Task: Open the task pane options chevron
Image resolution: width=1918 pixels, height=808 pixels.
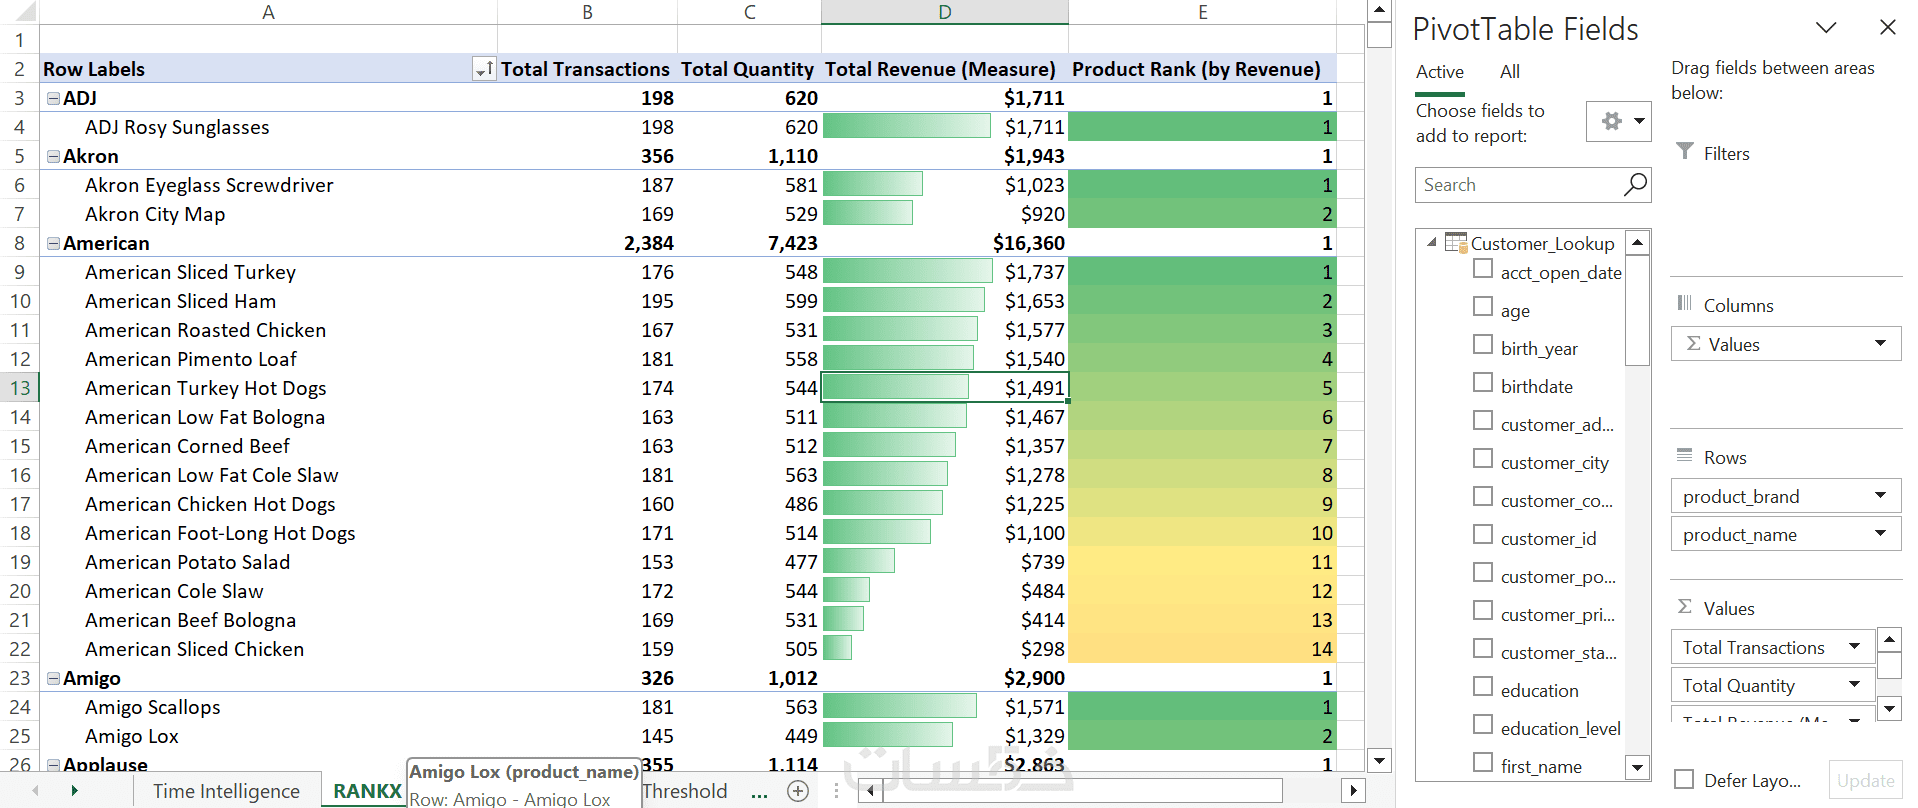Action: coord(1826,28)
